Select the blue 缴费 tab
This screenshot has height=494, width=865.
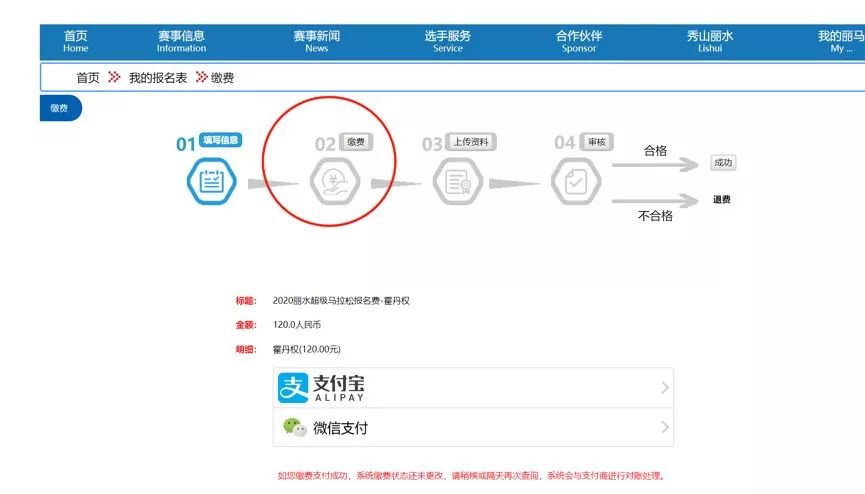tap(60, 108)
